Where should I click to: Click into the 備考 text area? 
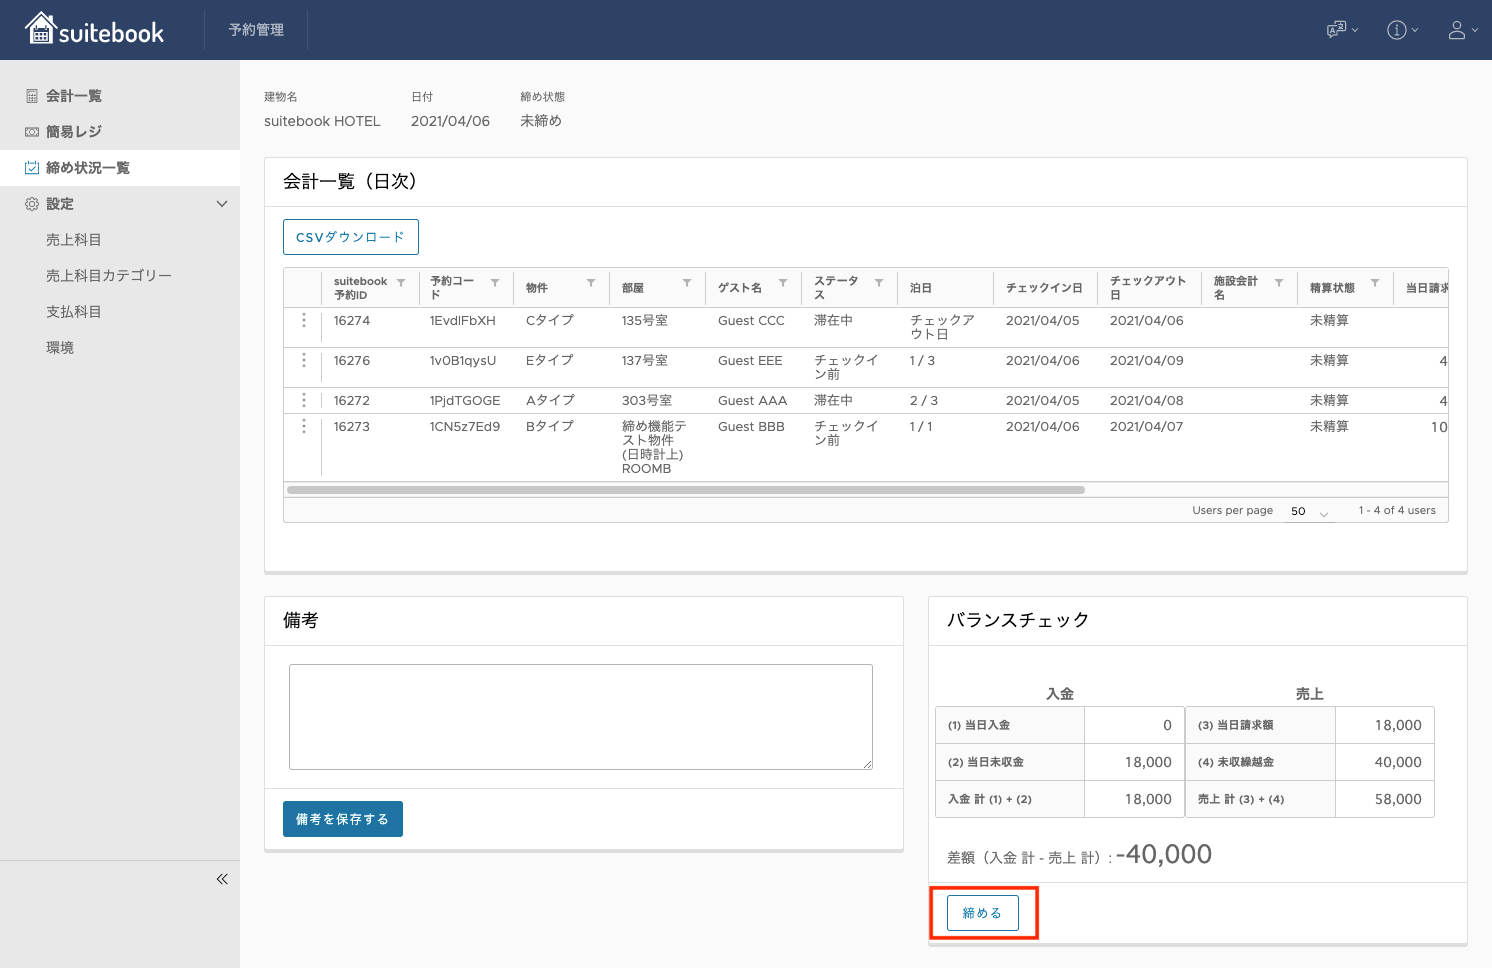point(581,717)
